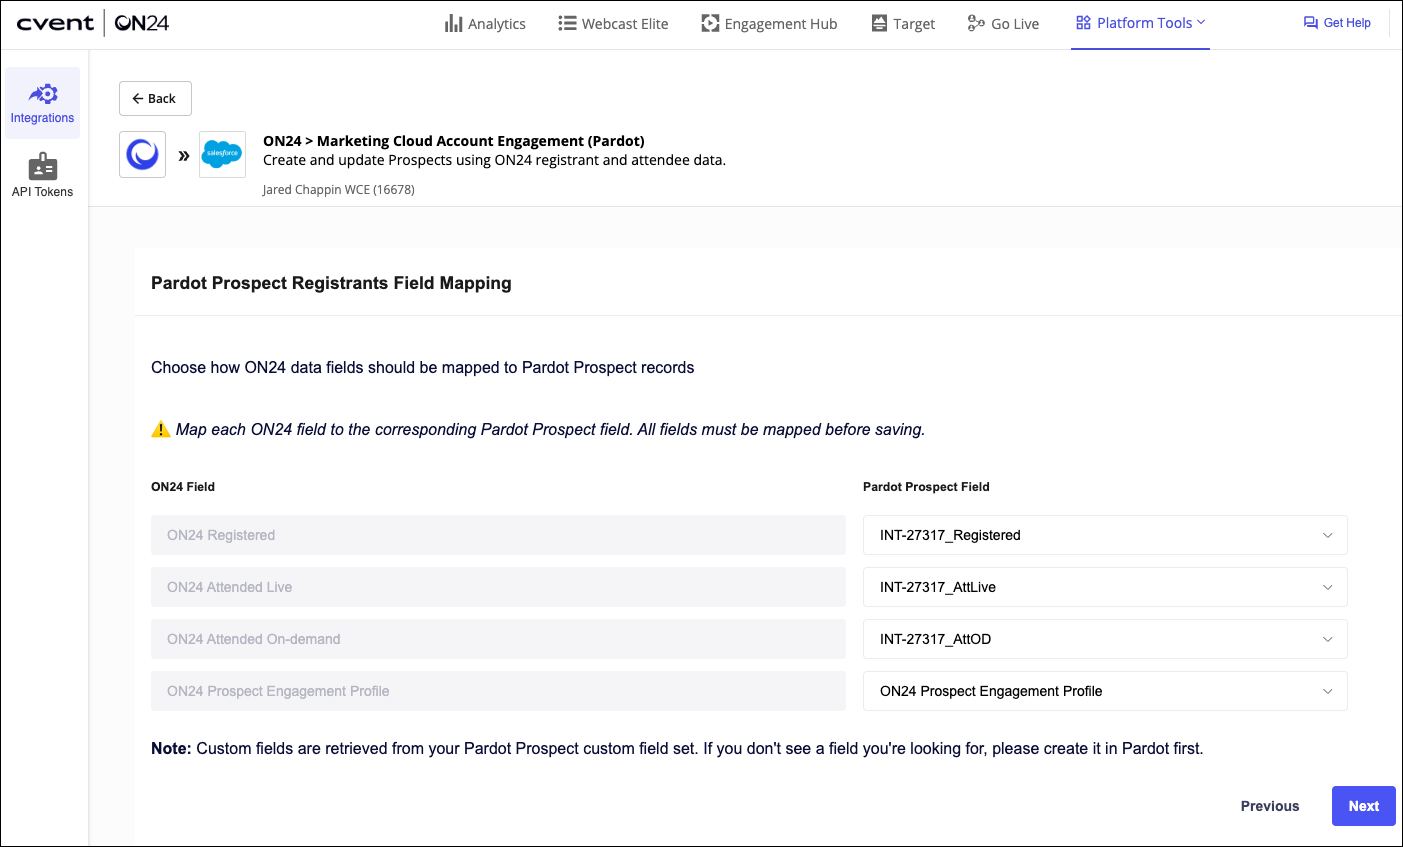Go to the Go Live menu
Image resolution: width=1403 pixels, height=847 pixels.
click(1003, 24)
